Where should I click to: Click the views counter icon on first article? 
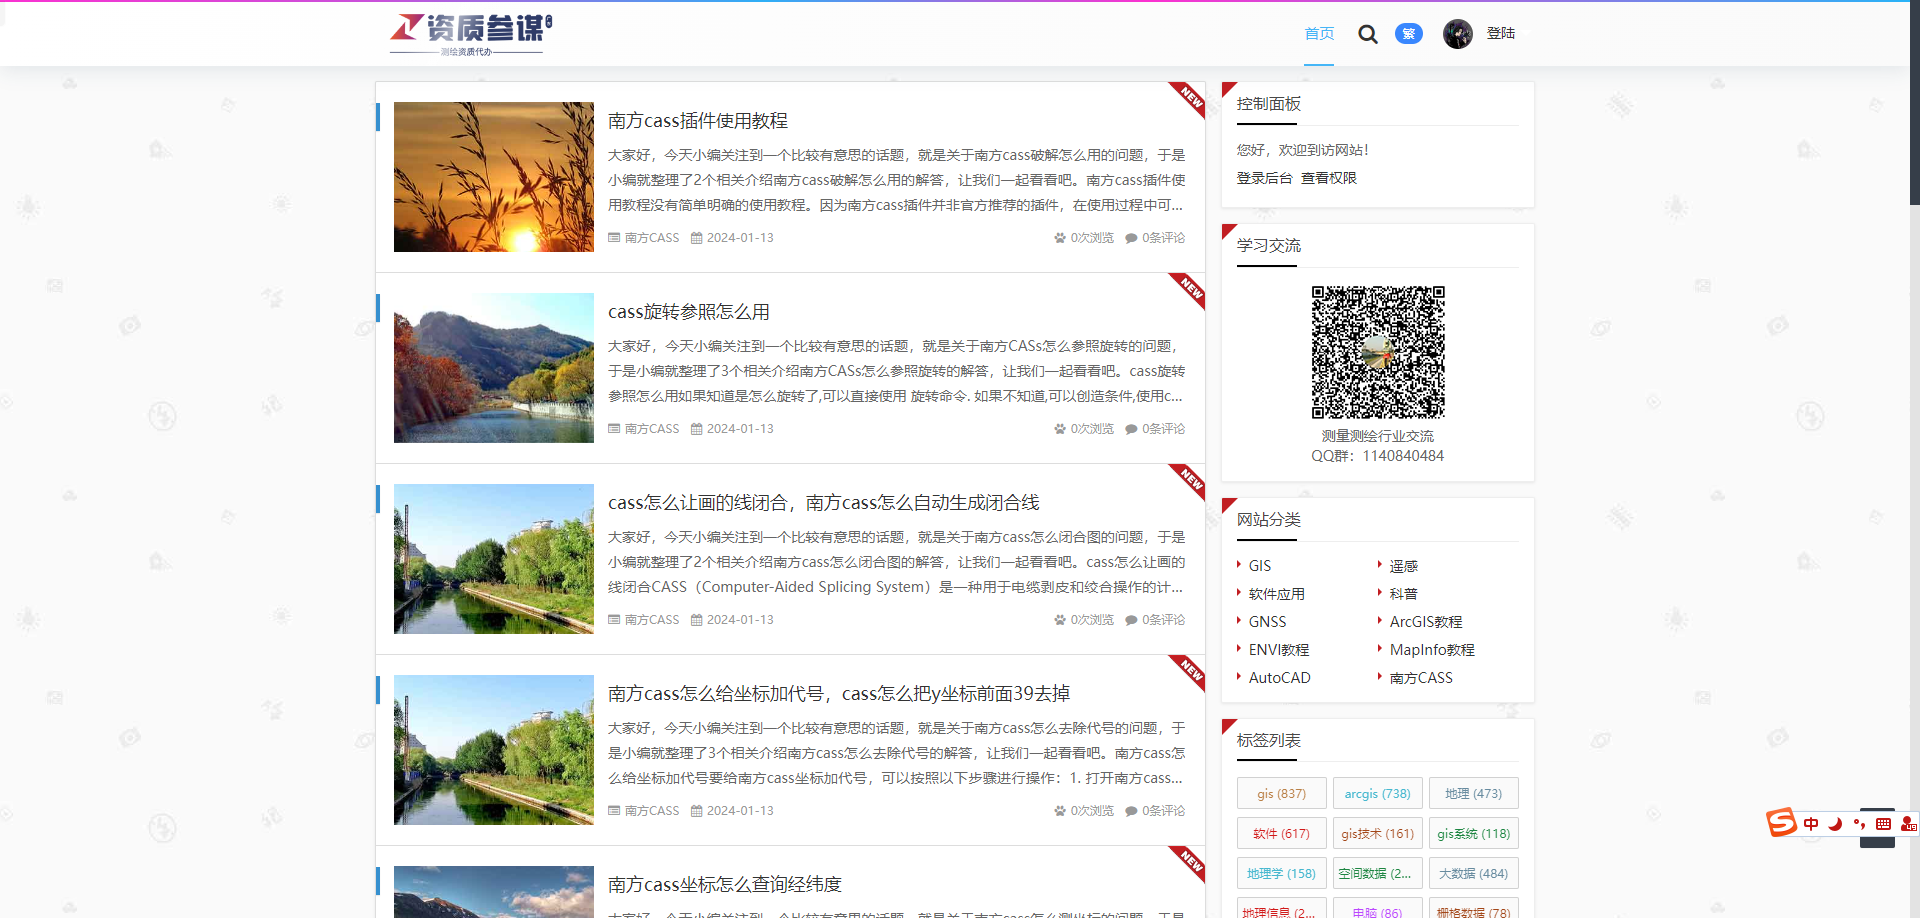point(1059,237)
